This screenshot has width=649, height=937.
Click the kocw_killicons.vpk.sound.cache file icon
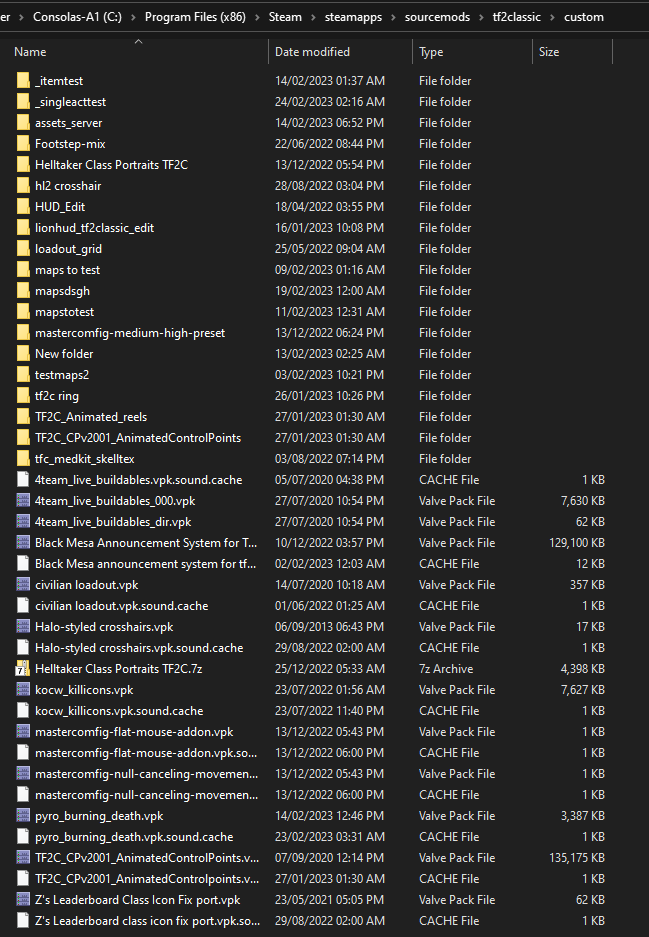point(23,711)
